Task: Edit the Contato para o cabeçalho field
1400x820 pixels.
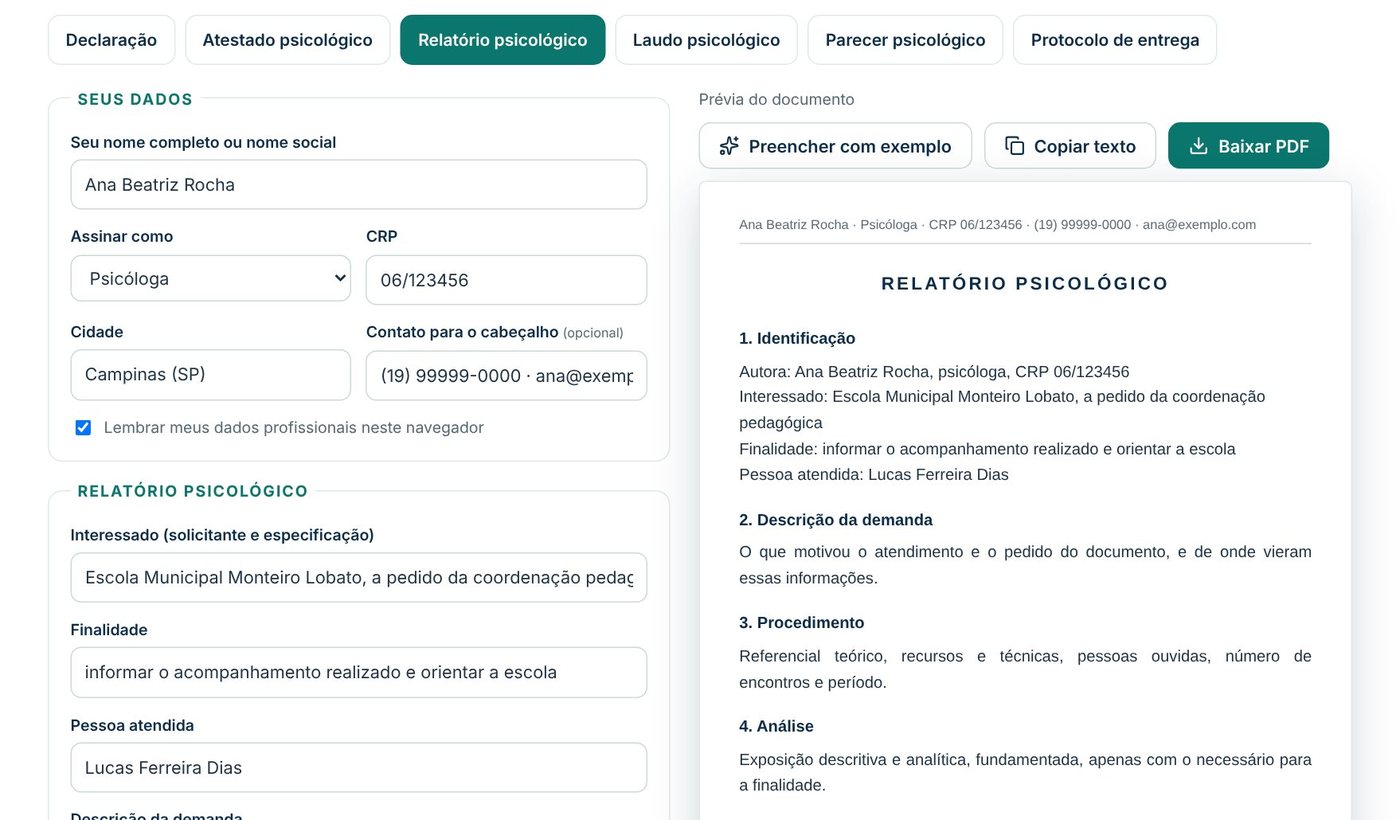Action: pyautogui.click(x=506, y=375)
